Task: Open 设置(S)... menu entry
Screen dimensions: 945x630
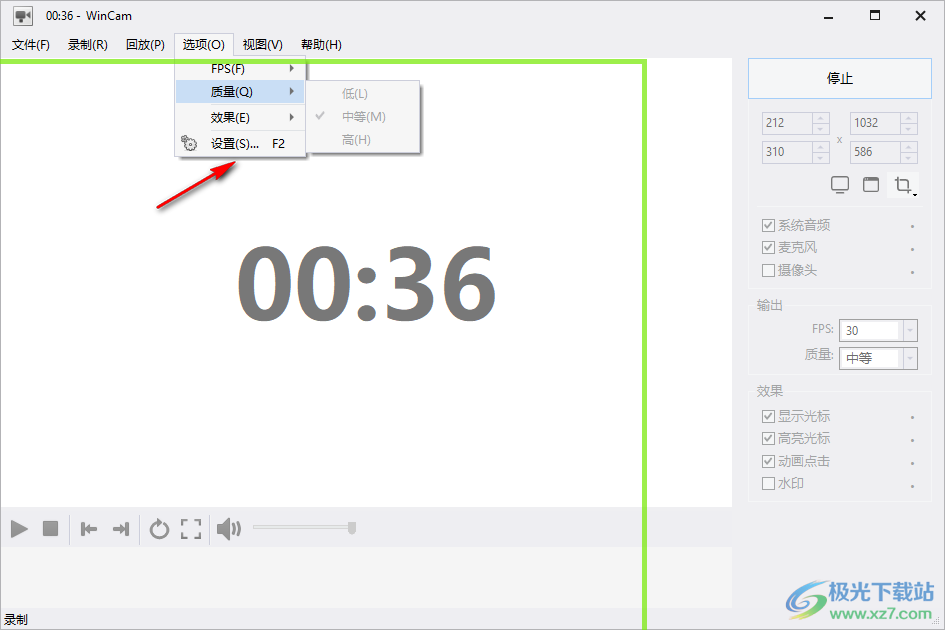Action: pyautogui.click(x=240, y=143)
